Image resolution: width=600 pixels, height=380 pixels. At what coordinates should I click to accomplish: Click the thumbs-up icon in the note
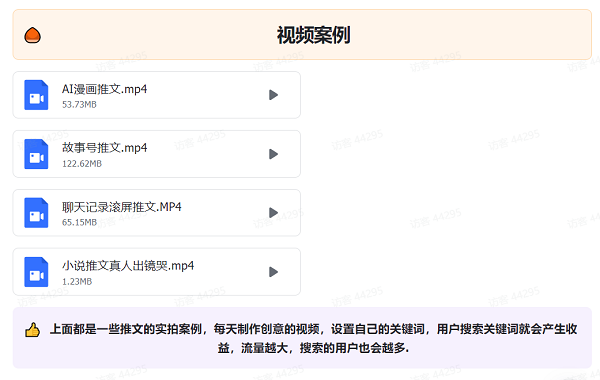tap(33, 329)
